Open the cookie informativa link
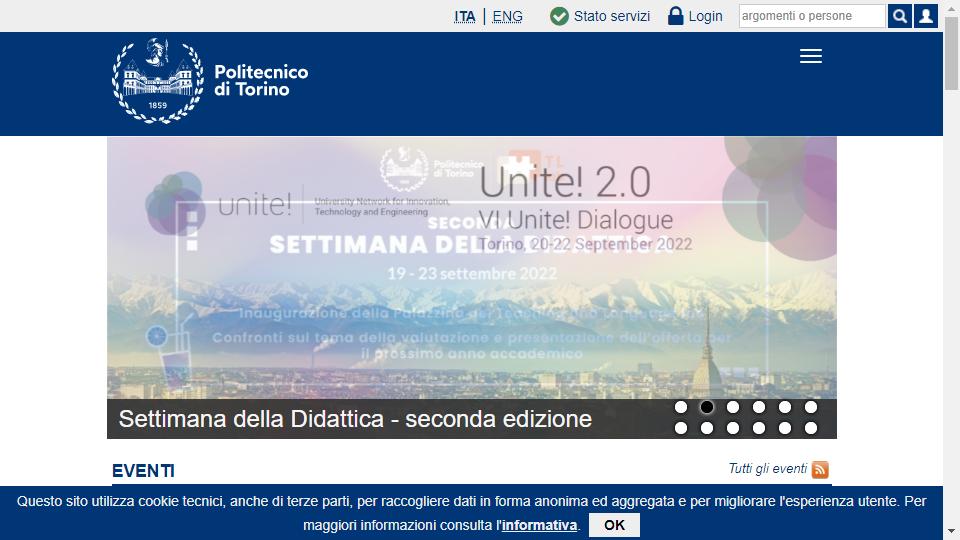The image size is (960, 540). coord(539,525)
